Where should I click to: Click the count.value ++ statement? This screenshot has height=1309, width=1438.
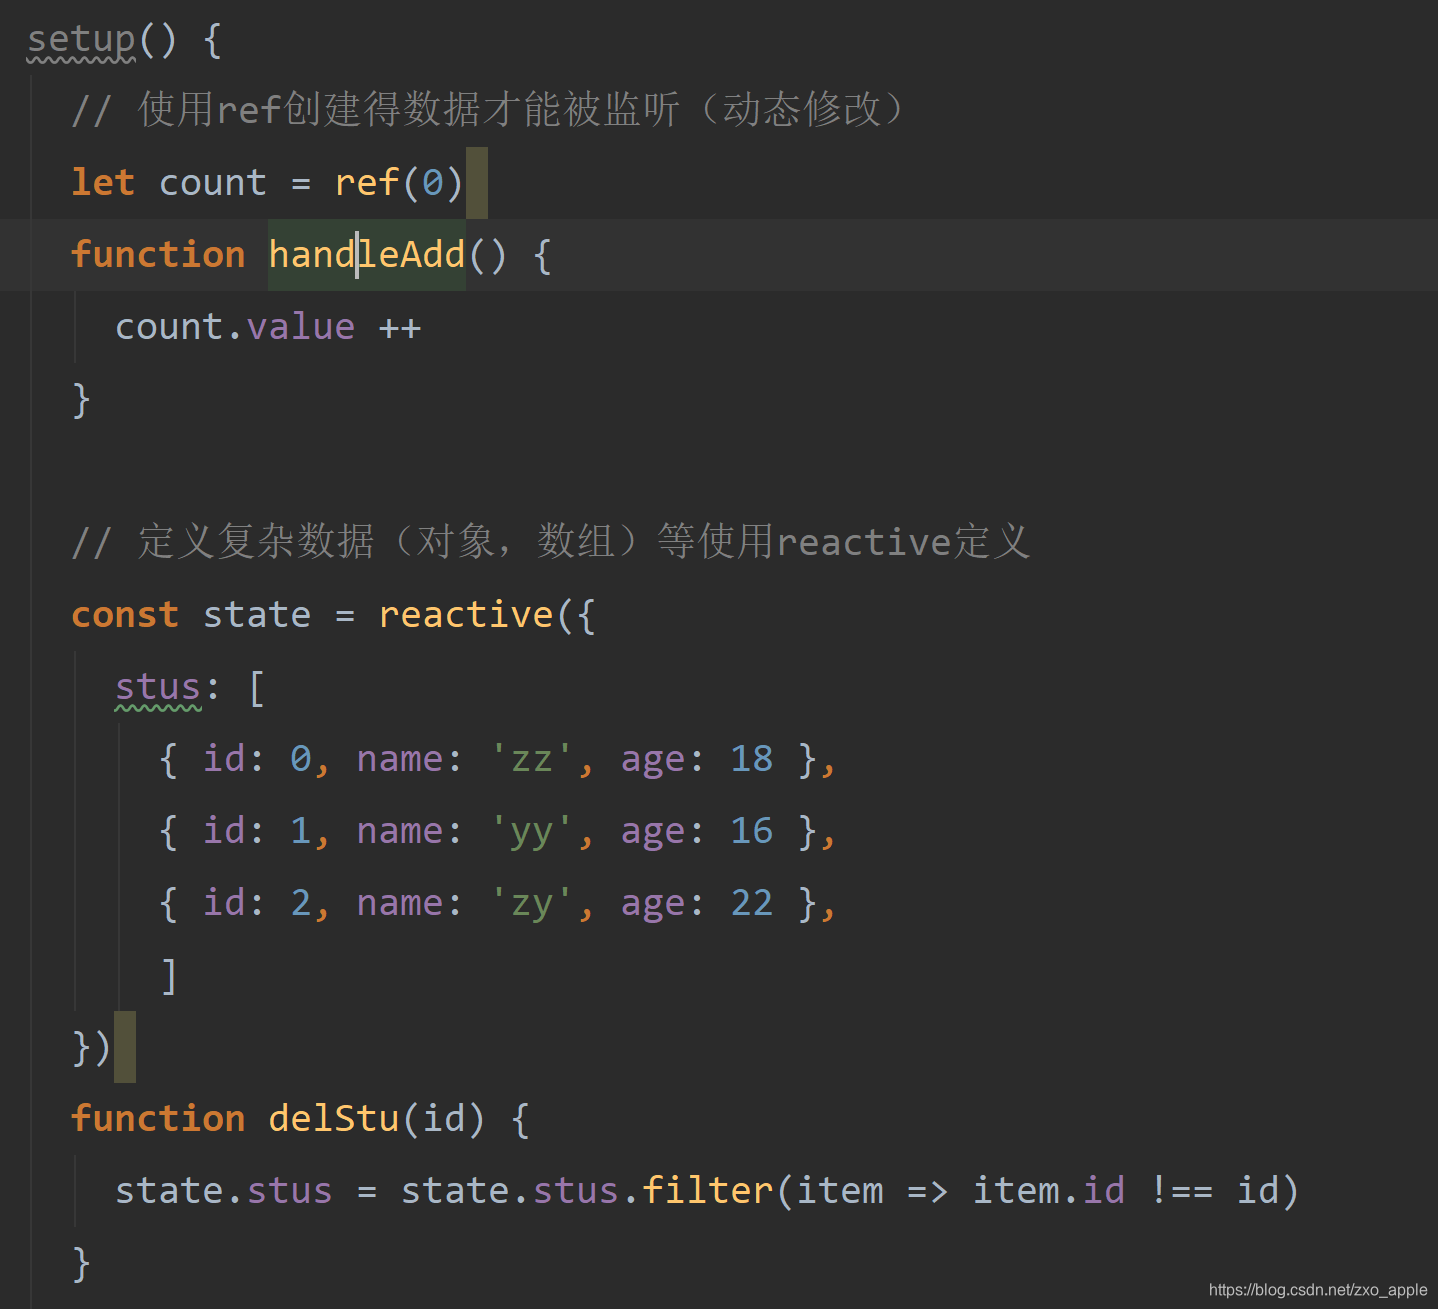click(268, 327)
